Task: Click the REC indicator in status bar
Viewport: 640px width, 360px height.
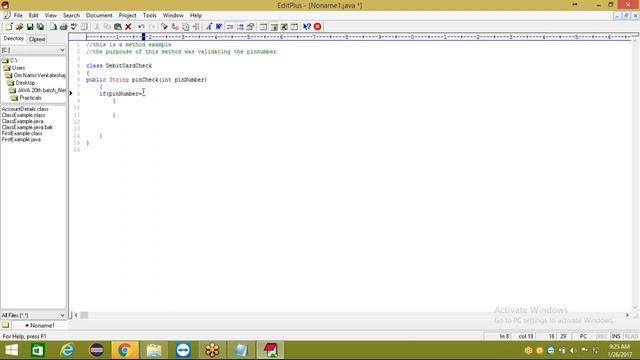Action: click(x=602, y=336)
